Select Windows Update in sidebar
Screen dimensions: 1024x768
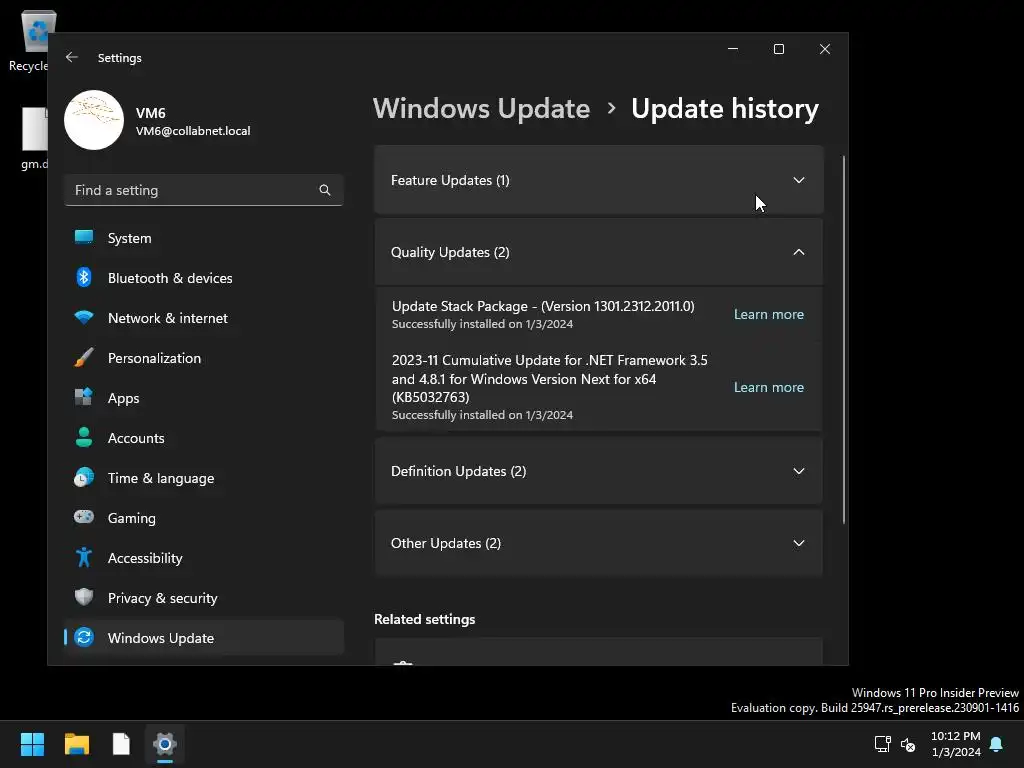[x=204, y=638]
